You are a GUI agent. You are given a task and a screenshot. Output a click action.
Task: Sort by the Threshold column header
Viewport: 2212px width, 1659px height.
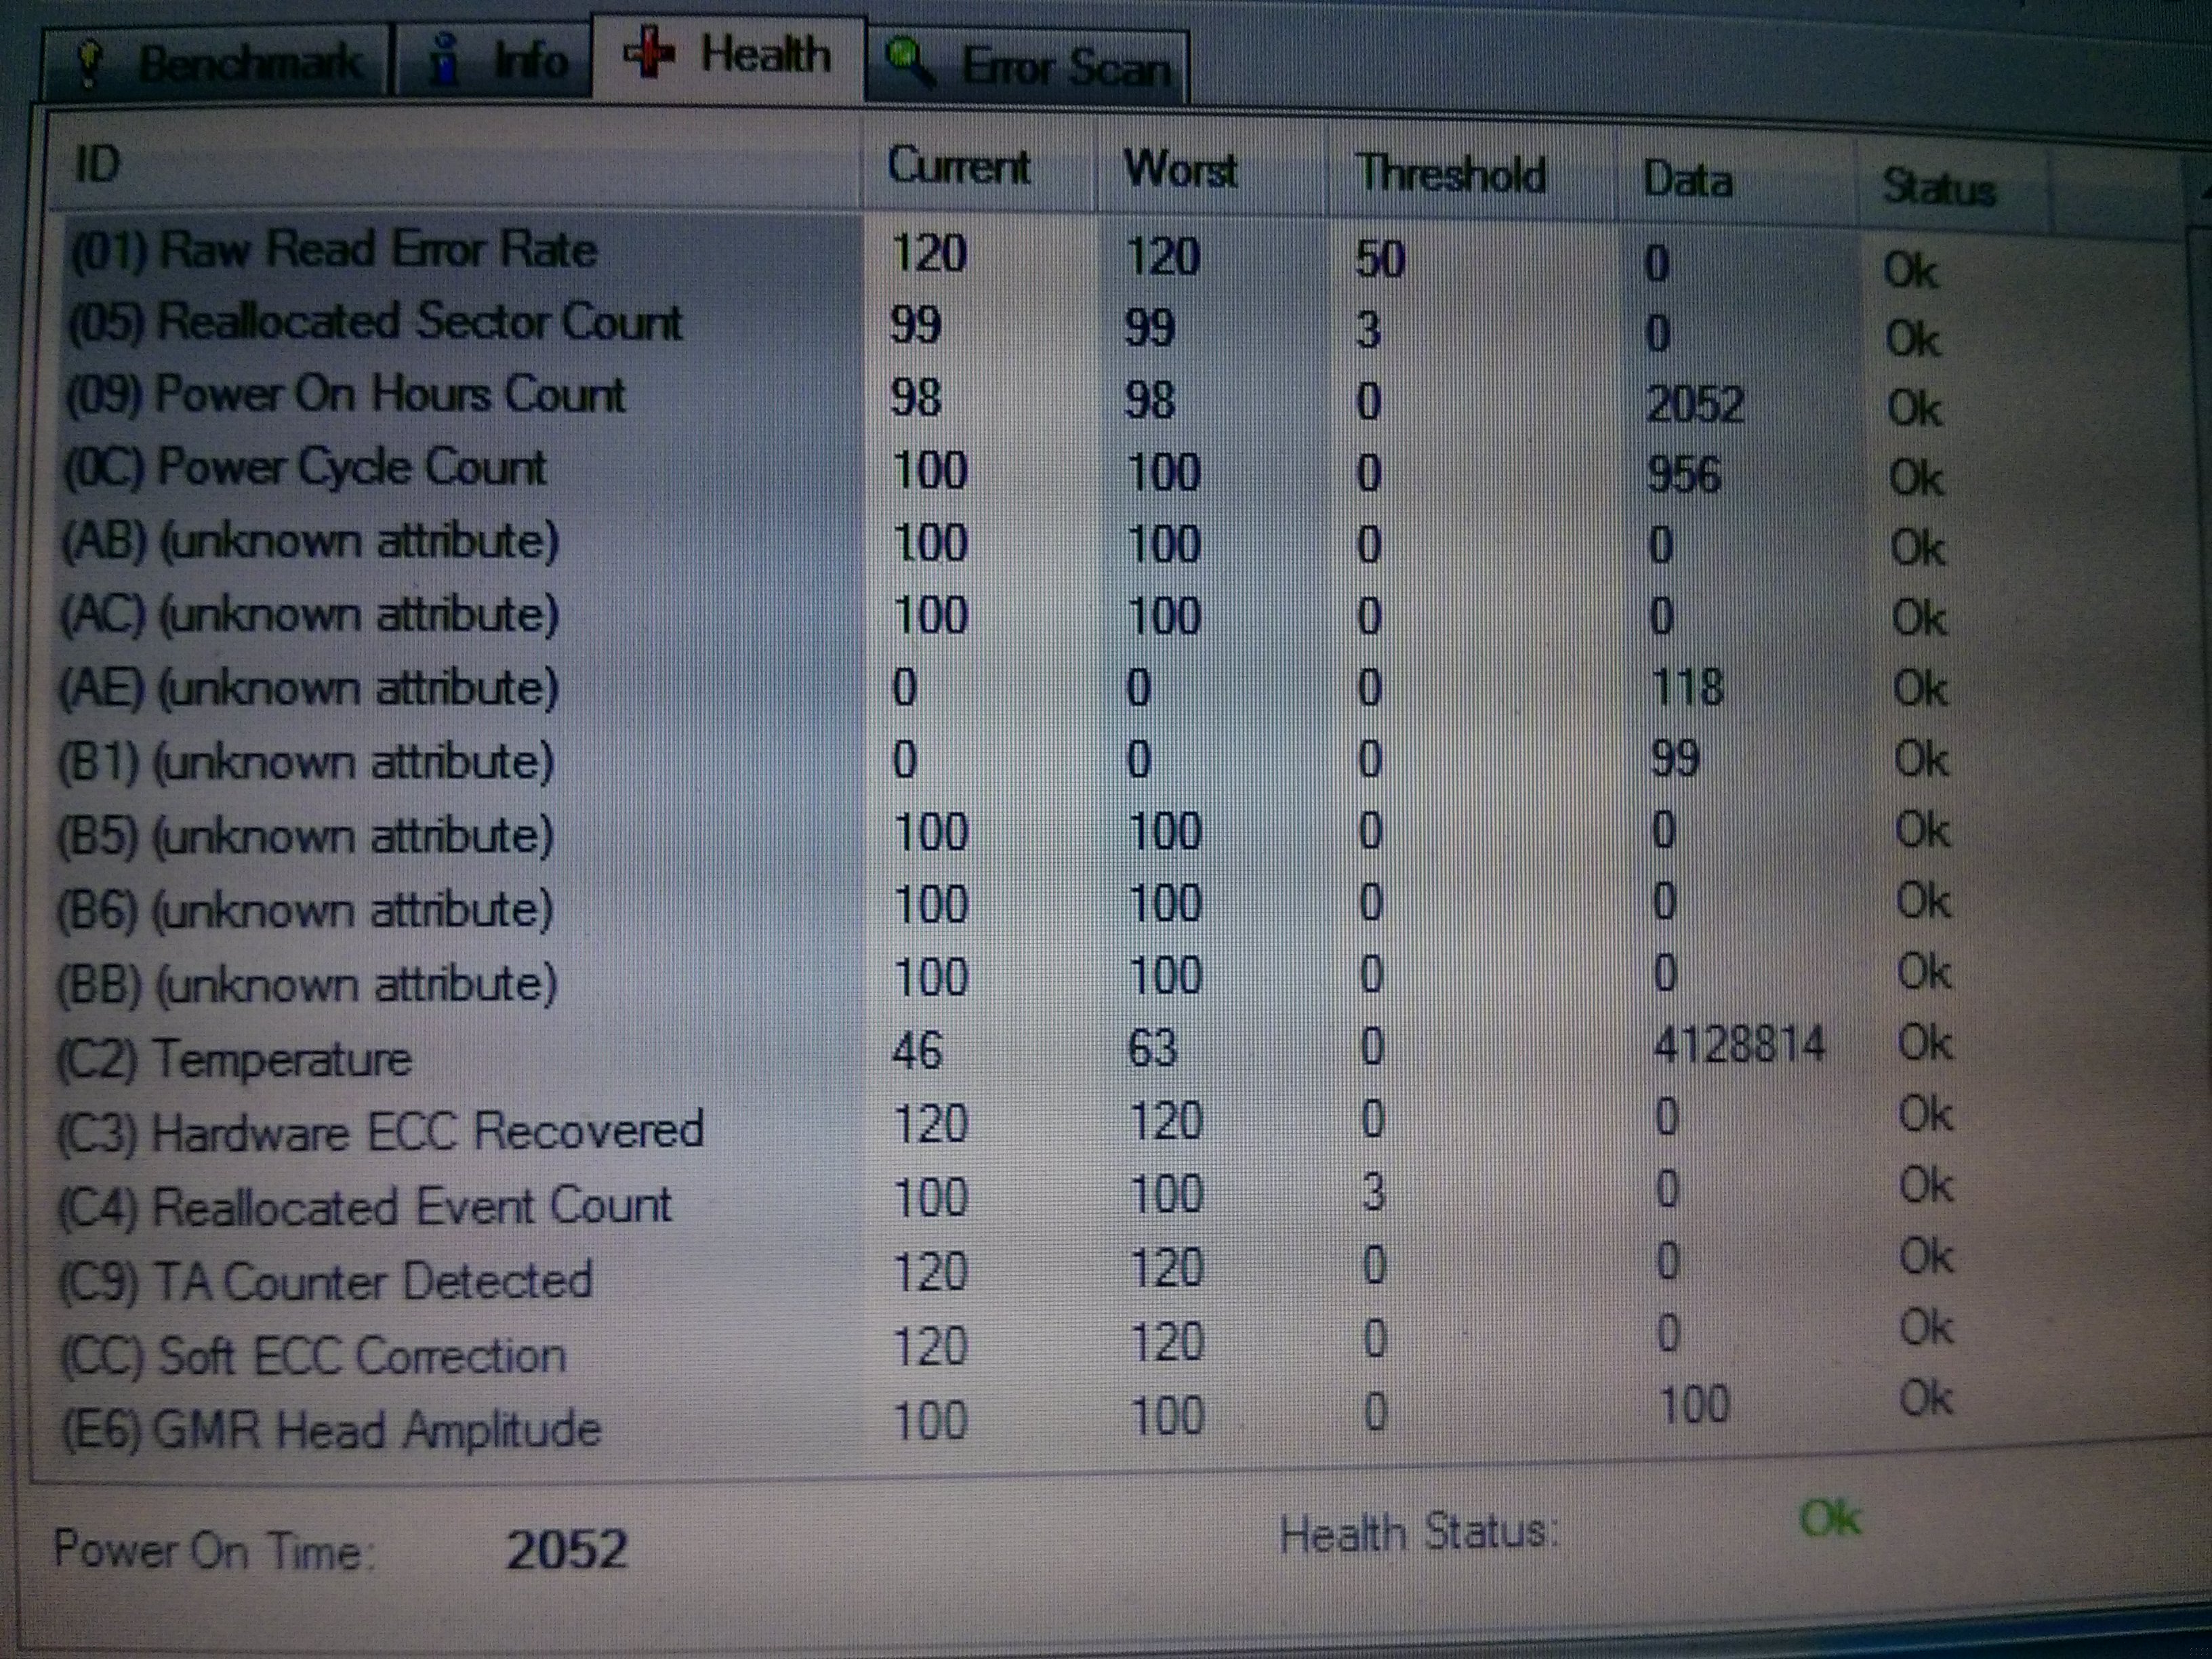[x=1472, y=174]
